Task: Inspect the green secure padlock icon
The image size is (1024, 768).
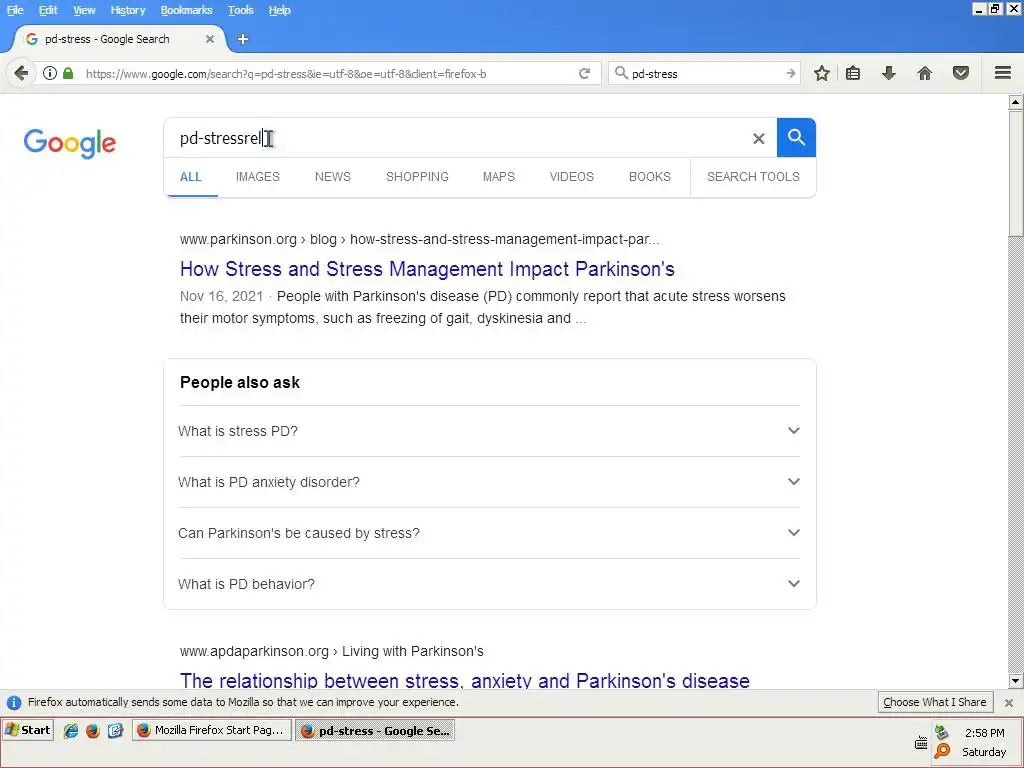Action: coord(68,73)
